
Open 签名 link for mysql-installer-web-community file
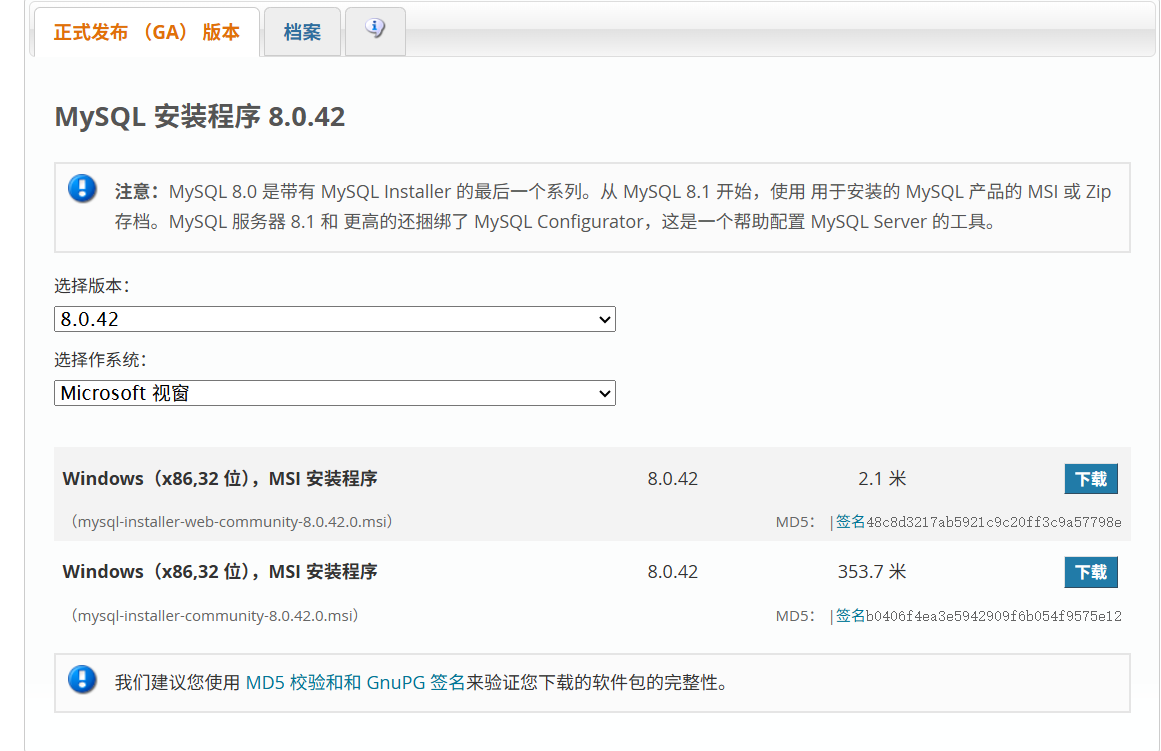[850, 522]
